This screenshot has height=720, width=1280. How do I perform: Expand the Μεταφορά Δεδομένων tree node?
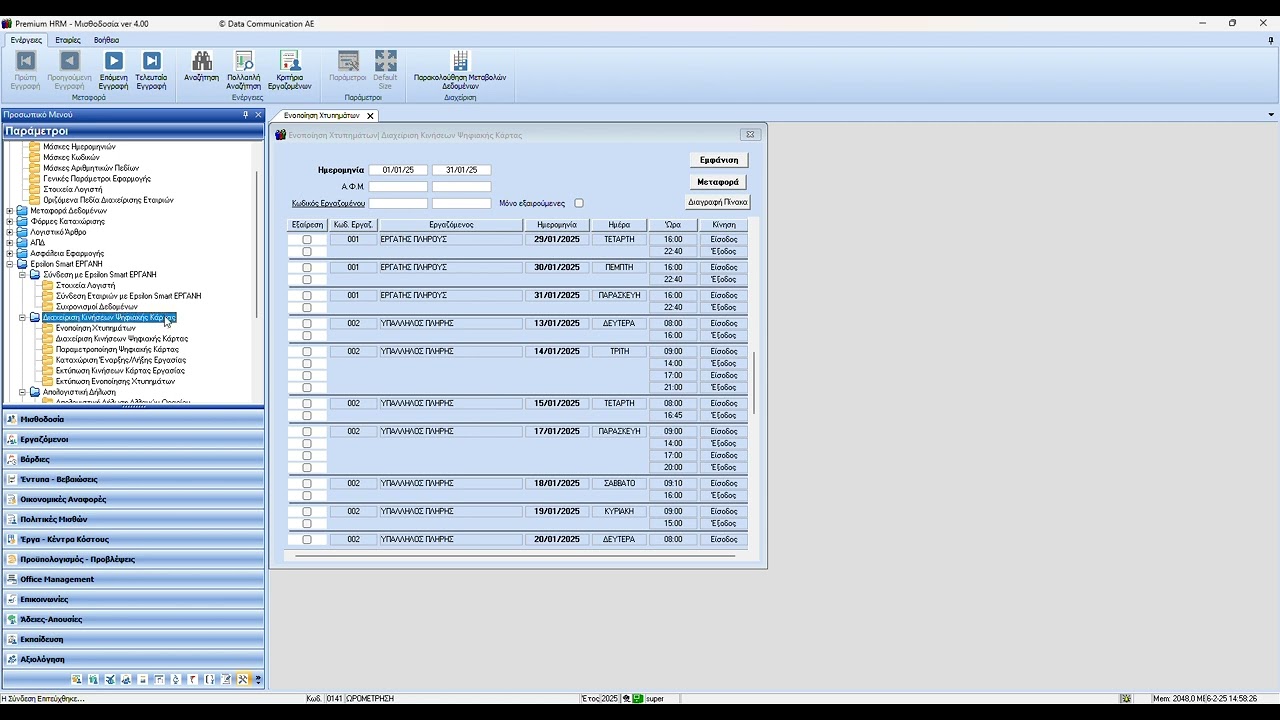point(10,211)
